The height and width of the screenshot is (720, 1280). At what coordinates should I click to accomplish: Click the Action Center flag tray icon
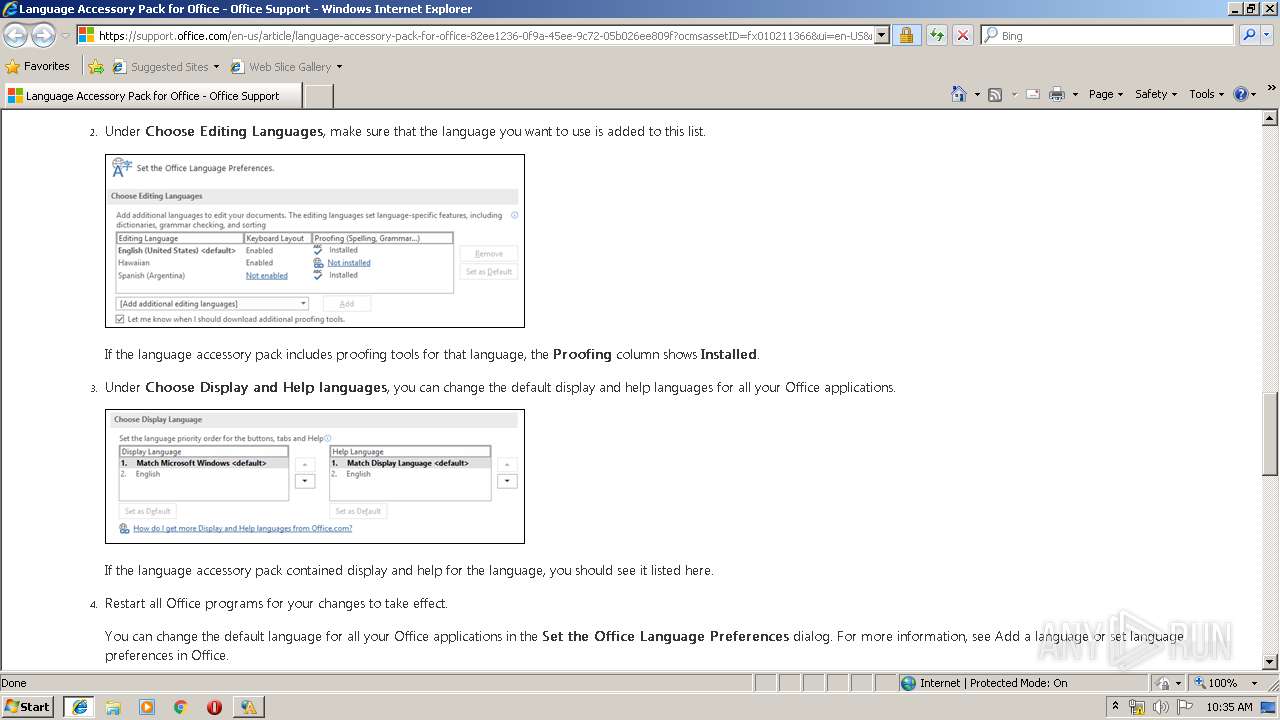click(x=1184, y=707)
